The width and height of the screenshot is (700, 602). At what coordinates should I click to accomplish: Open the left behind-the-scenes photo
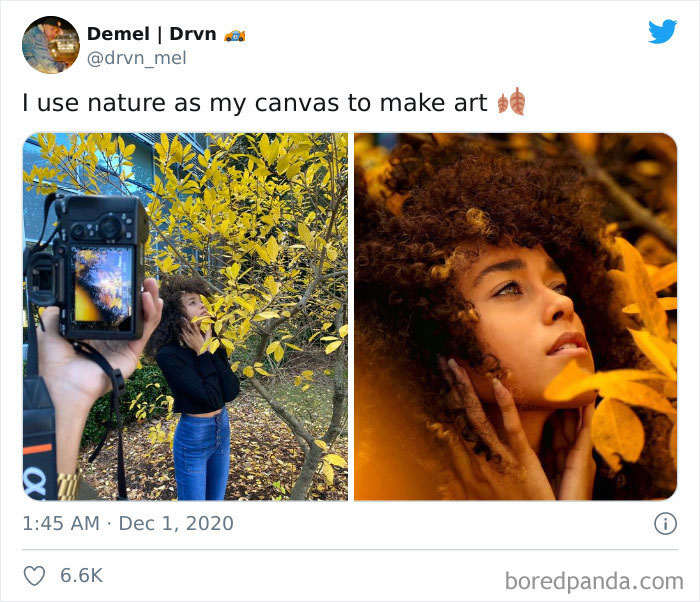point(186,316)
